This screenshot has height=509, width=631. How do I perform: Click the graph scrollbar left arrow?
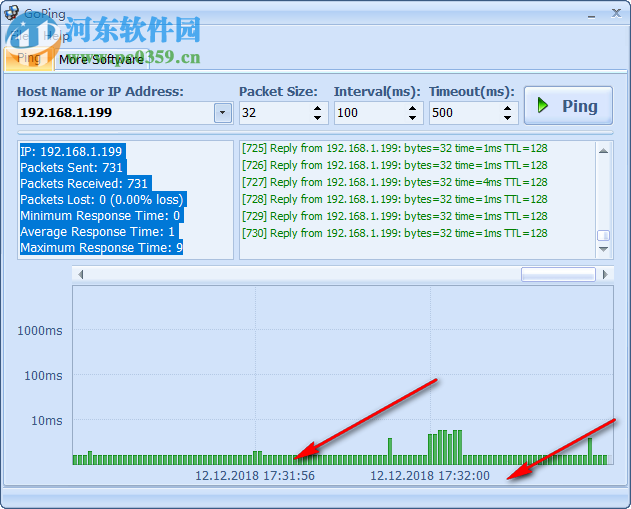[80, 274]
